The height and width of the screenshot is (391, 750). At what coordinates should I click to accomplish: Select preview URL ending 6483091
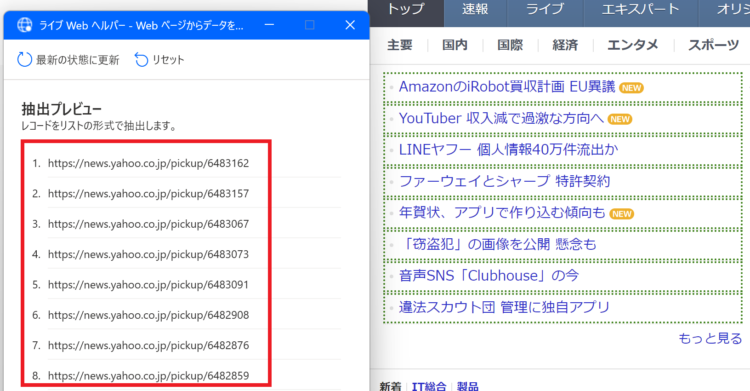click(148, 285)
